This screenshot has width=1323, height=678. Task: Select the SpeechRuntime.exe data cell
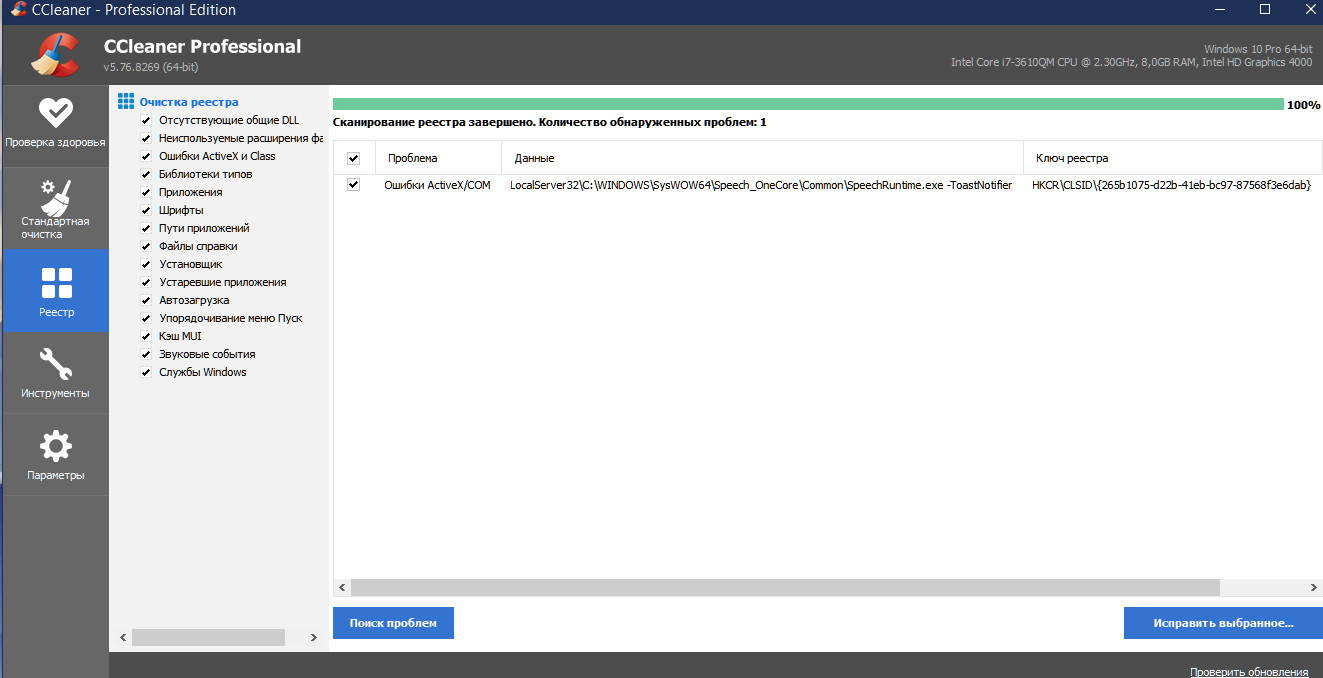(761, 185)
